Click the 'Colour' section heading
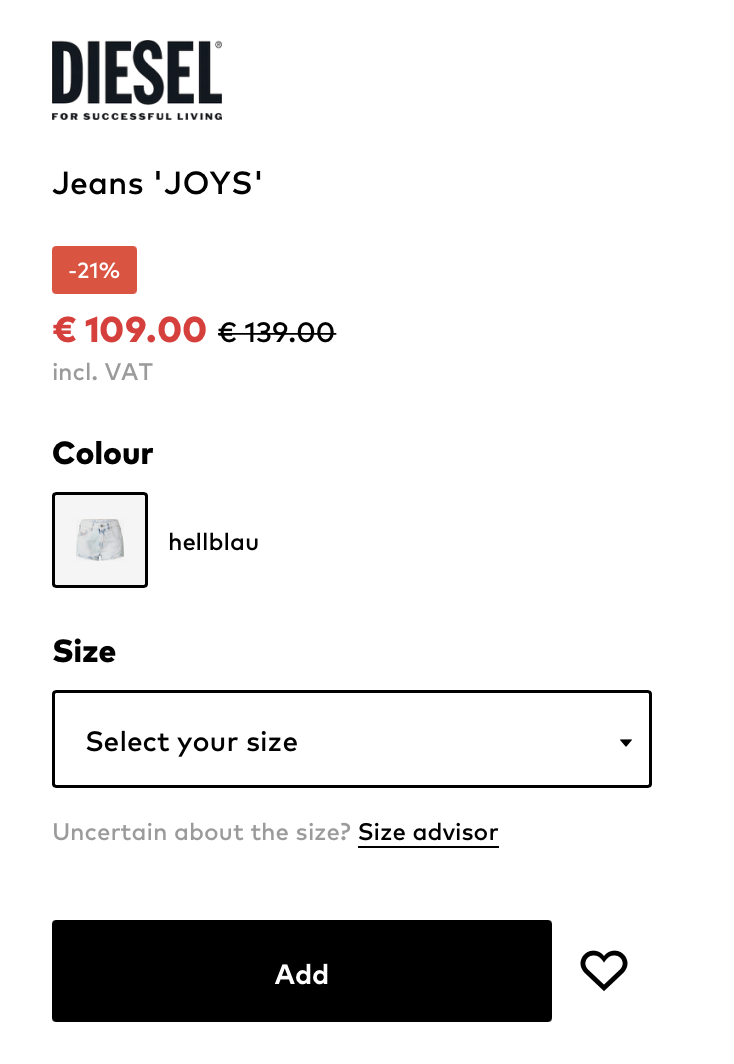Screen dimensions: 734x1064 coord(102,453)
